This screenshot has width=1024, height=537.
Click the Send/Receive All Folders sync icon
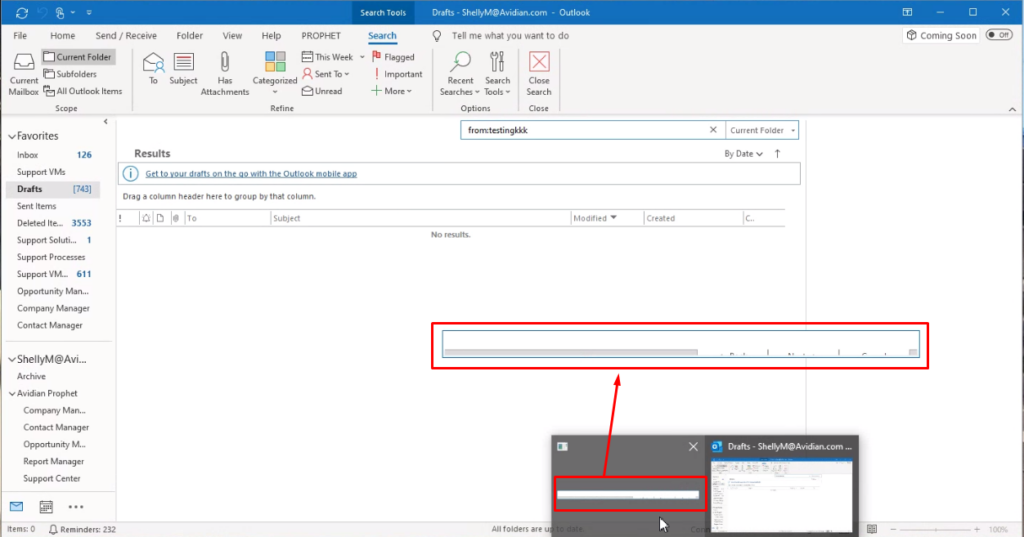point(22,12)
